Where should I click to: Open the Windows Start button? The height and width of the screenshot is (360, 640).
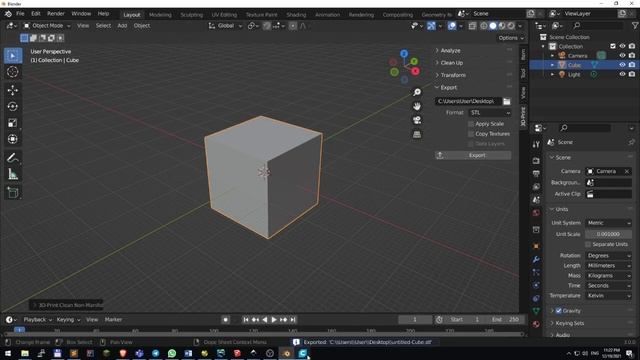(8, 353)
